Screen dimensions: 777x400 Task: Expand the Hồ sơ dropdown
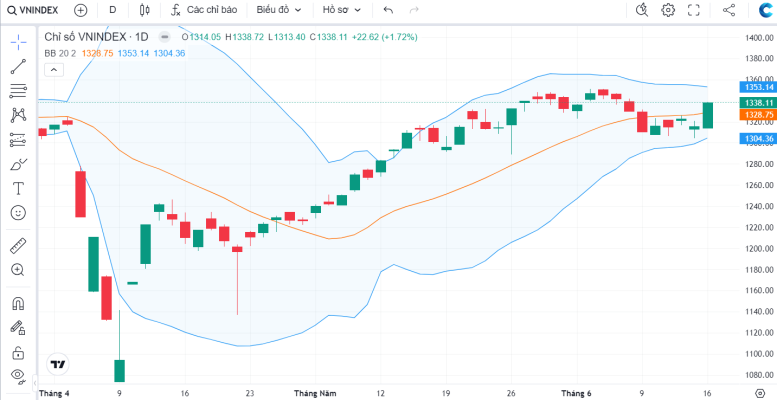pyautogui.click(x=342, y=10)
